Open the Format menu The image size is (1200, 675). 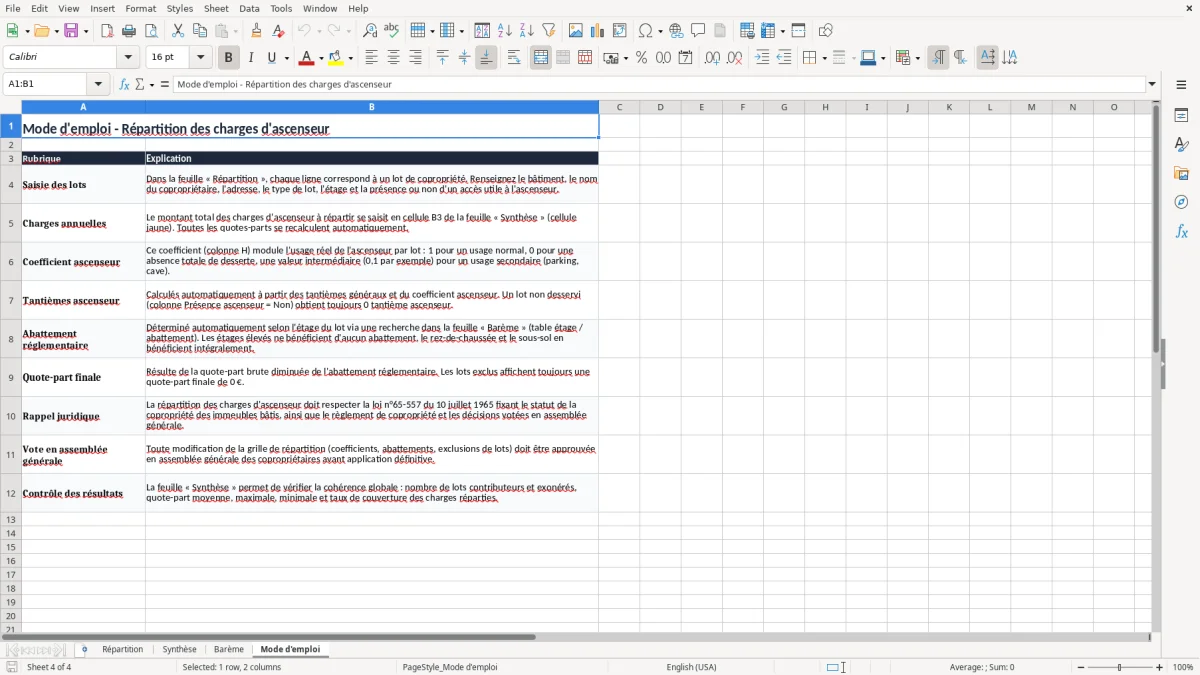[140, 8]
